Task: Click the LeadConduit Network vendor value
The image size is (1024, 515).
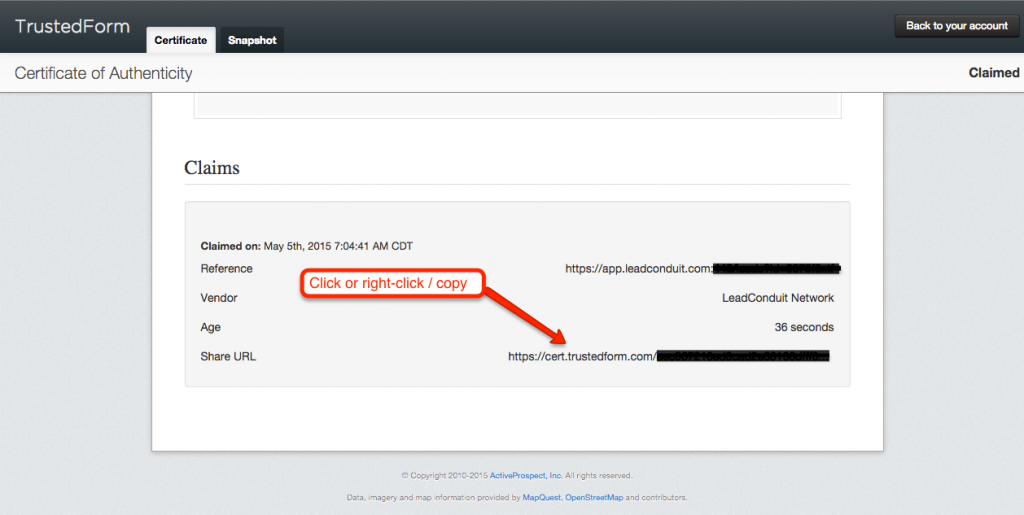Action: tap(778, 298)
